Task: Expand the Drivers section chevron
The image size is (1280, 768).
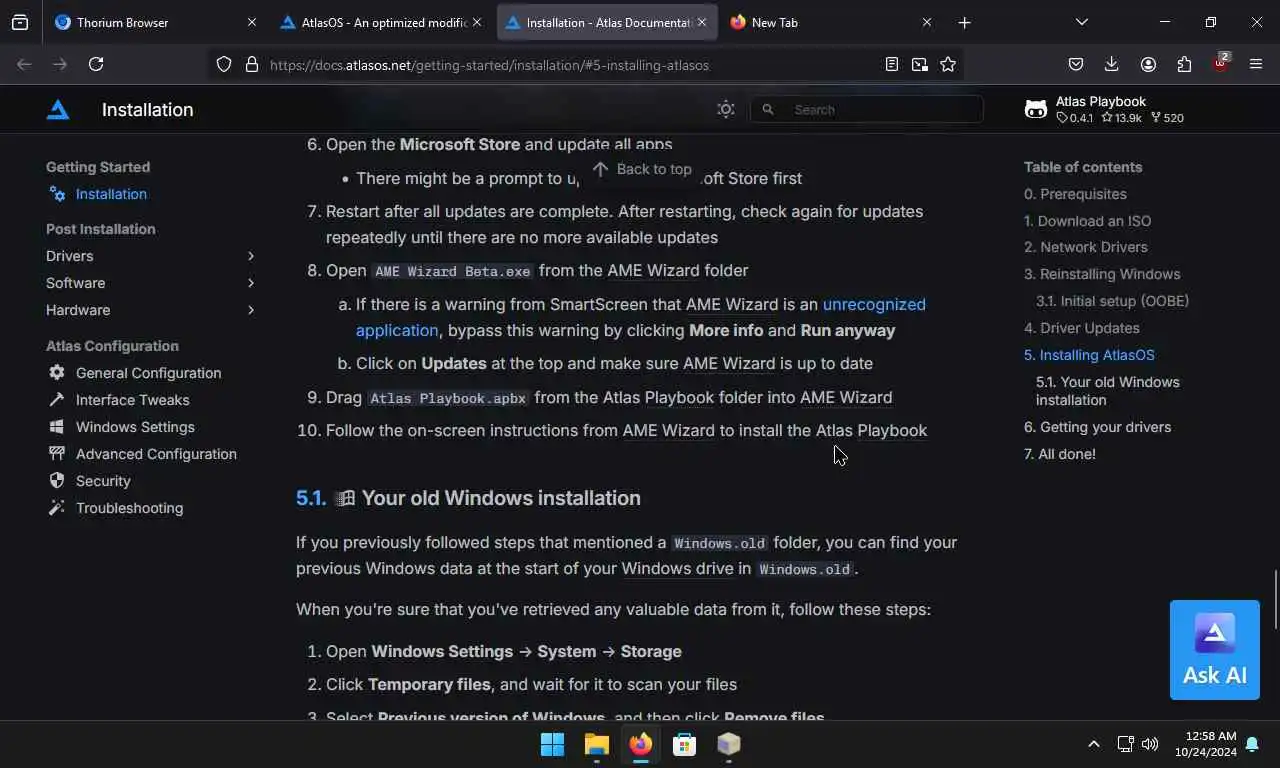Action: (251, 256)
